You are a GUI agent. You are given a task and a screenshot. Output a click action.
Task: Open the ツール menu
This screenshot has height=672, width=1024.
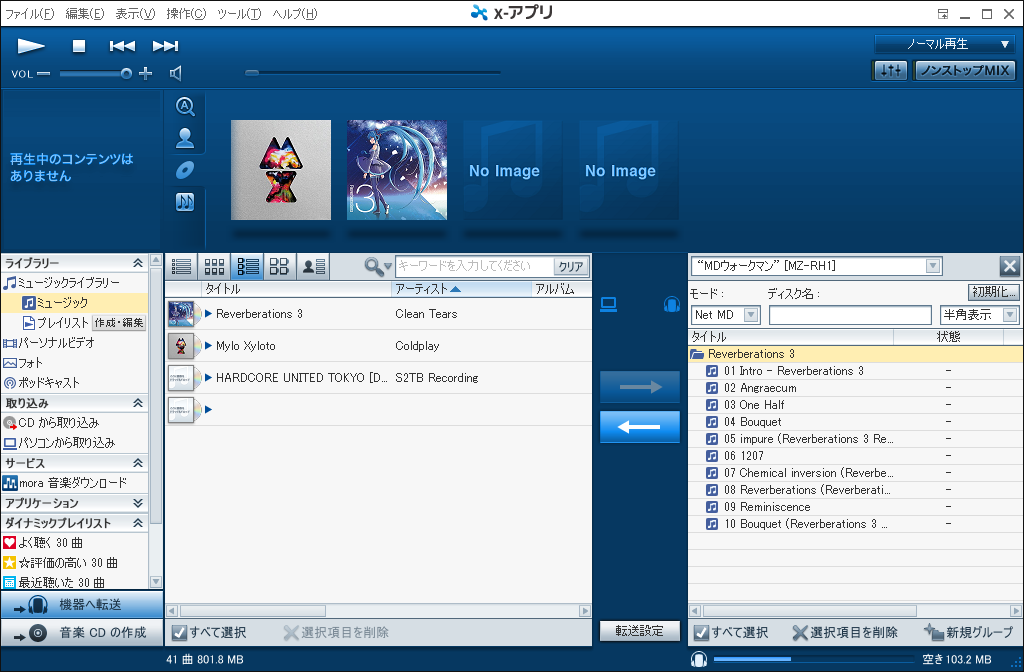[239, 14]
